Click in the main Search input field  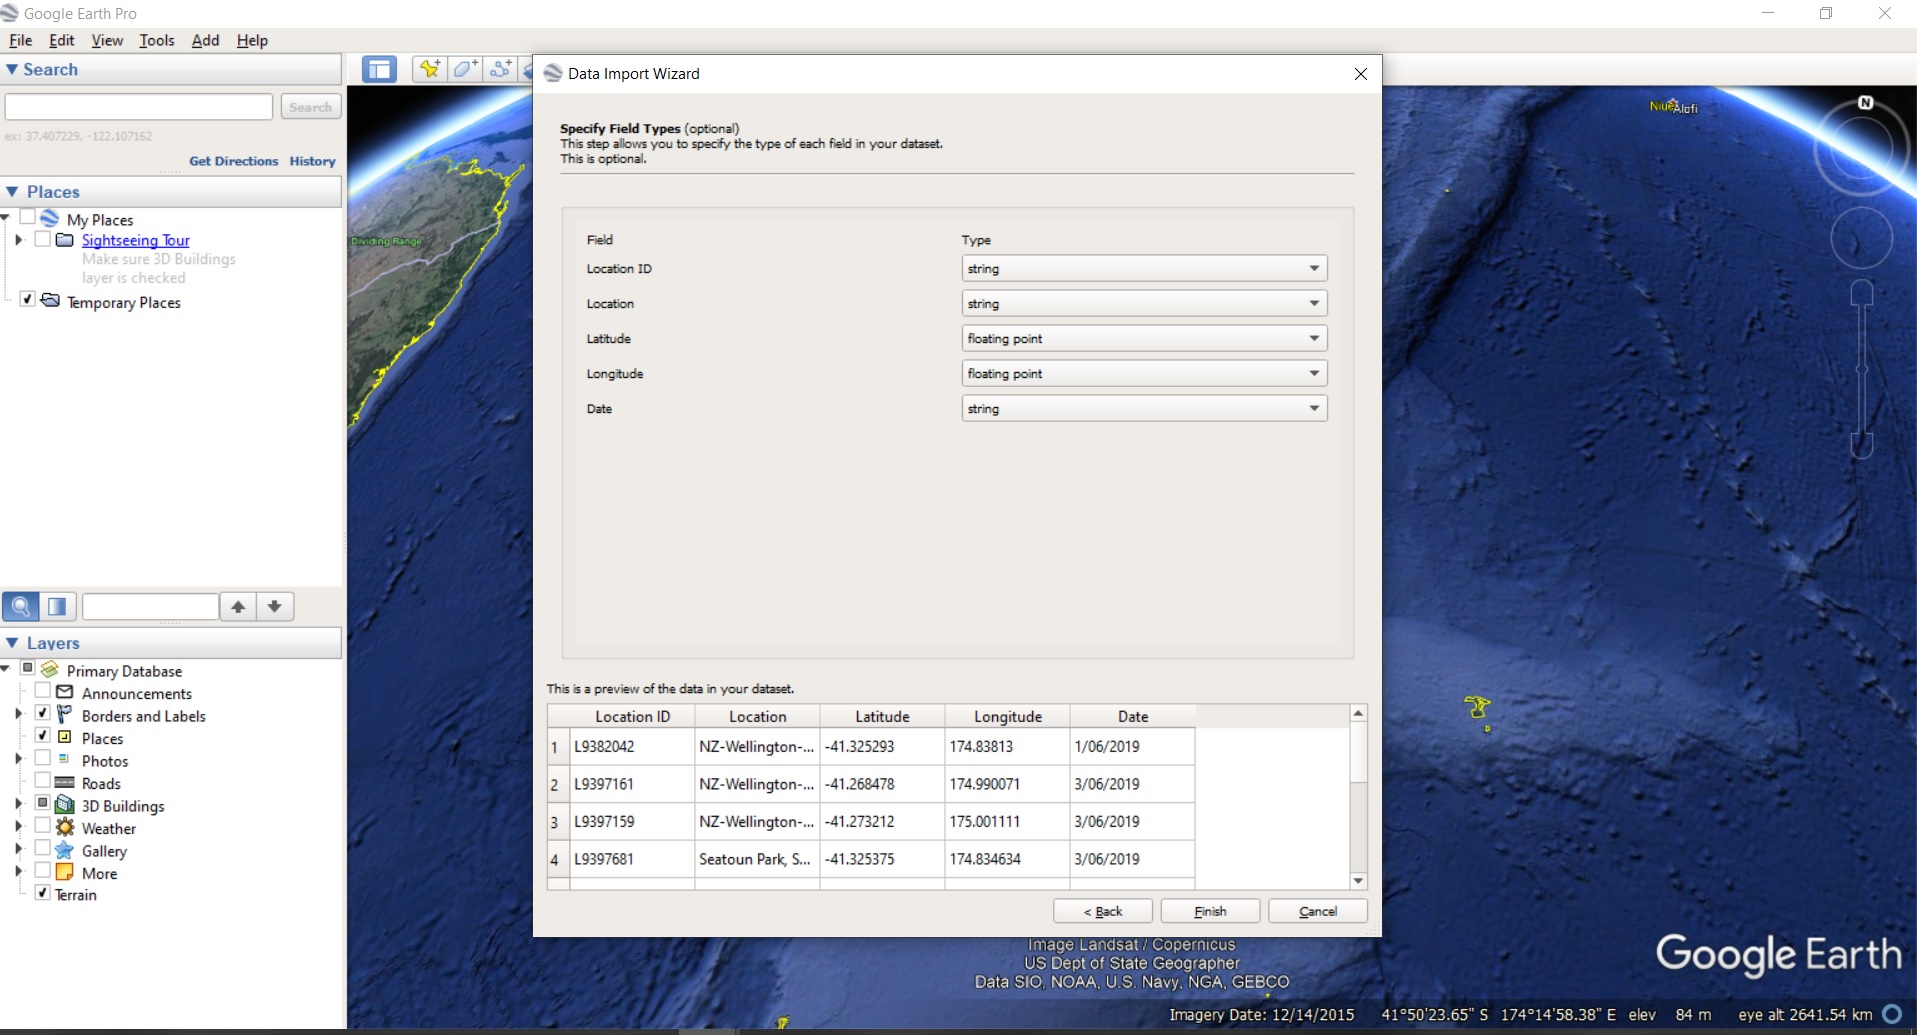click(139, 107)
